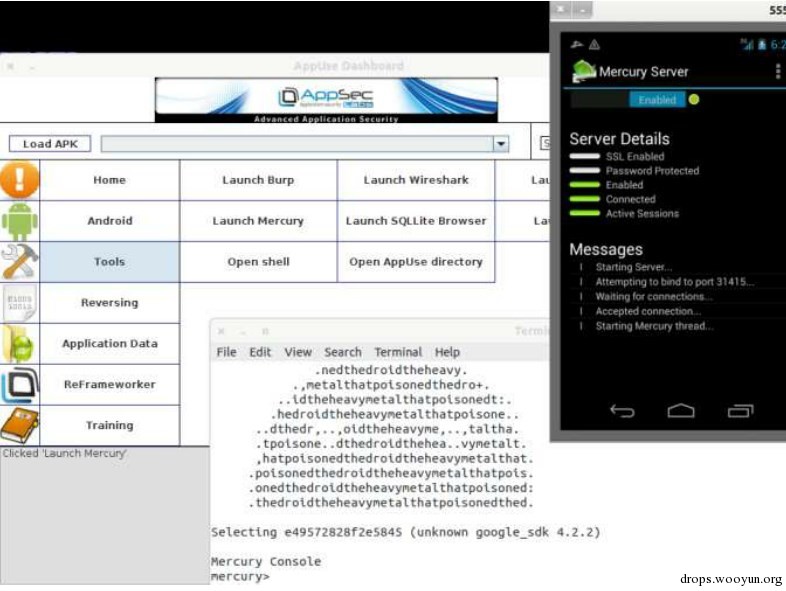Click the hammer and wrench Tools icon
The image size is (786, 591).
20,261
